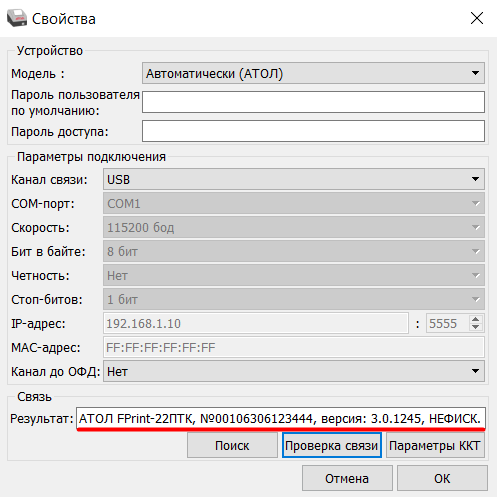Viewport: 497px width, 497px height.
Task: Open the Канал до ОФД dropdown
Action: click(x=294, y=371)
